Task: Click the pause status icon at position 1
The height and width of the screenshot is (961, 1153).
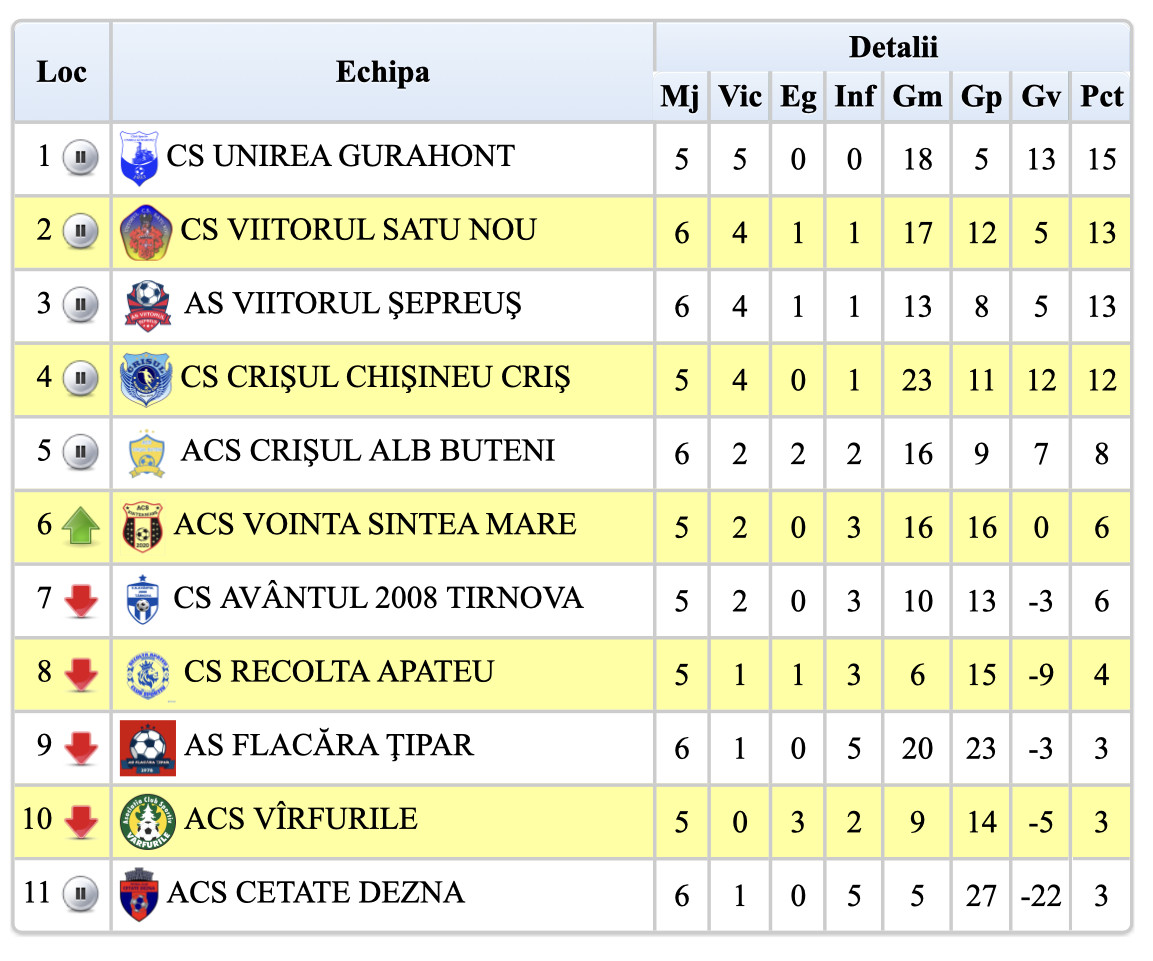Action: (80, 158)
